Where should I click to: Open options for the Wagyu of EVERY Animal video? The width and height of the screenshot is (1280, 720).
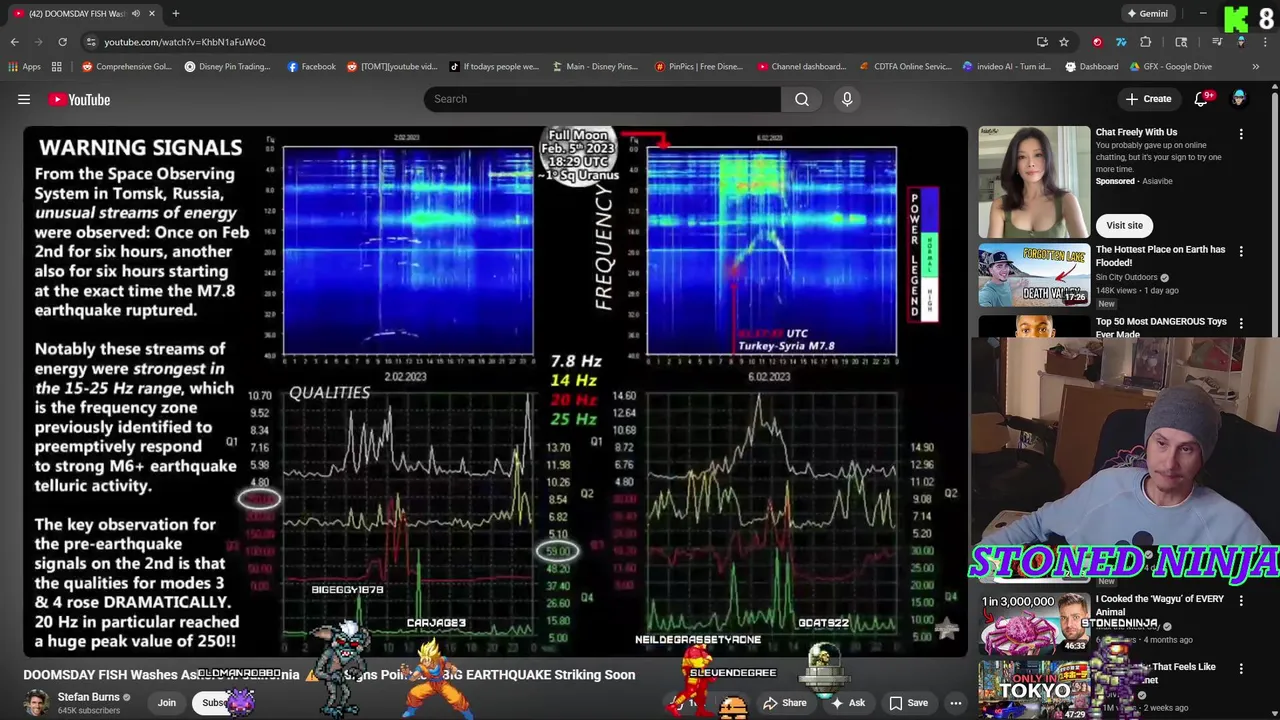[1241, 601]
